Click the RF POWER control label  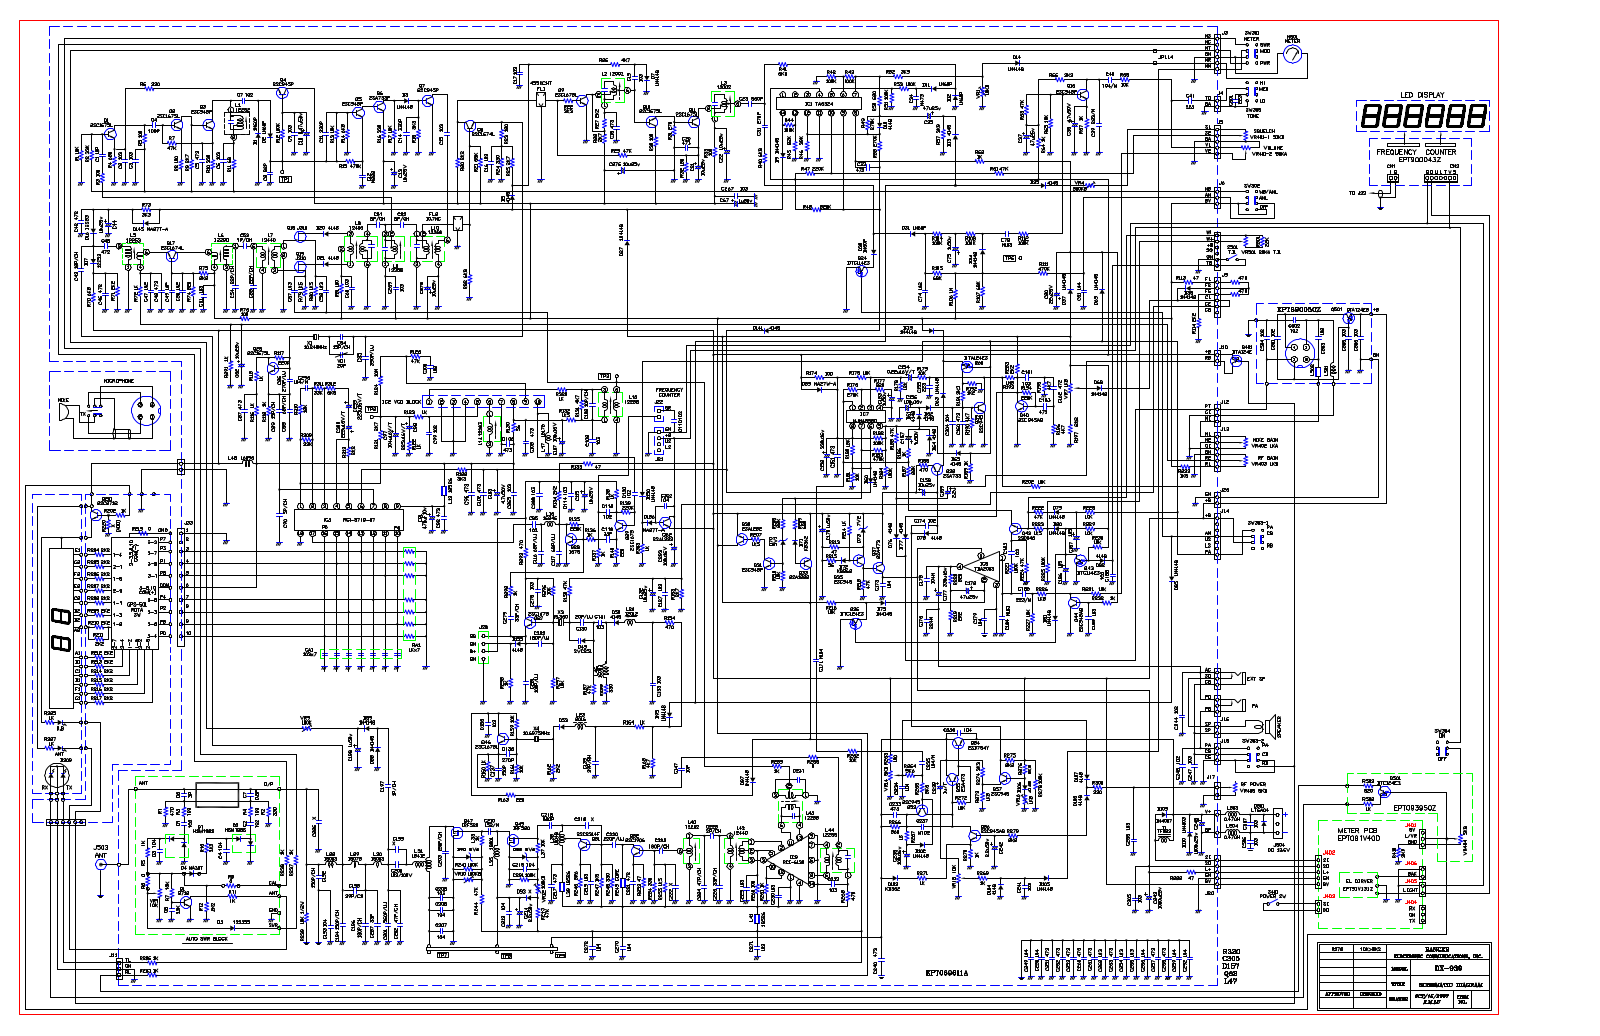(x=1253, y=784)
